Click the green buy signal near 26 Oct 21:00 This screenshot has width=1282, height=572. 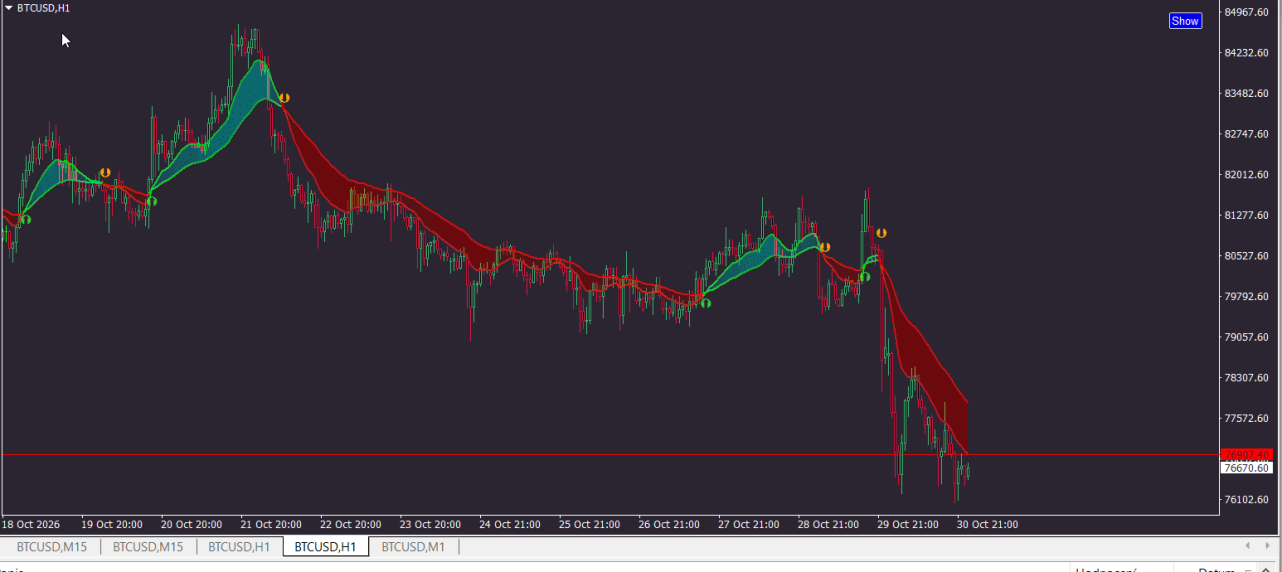coord(705,303)
